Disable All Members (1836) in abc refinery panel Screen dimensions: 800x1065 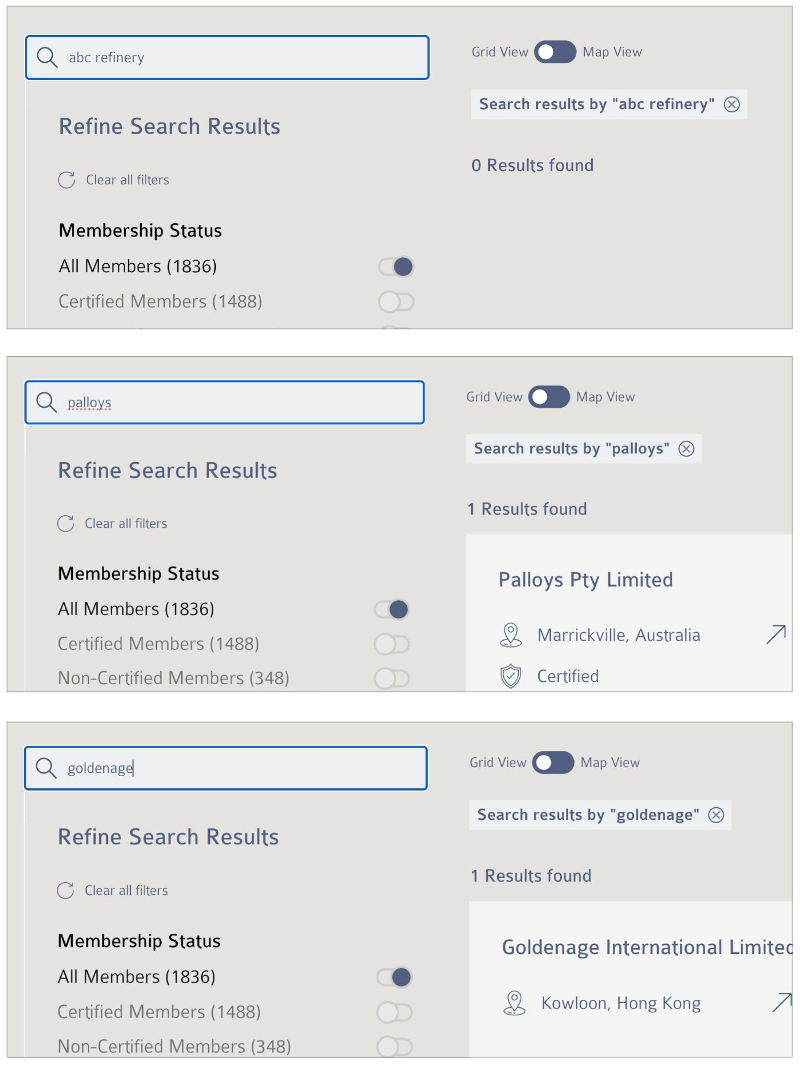click(396, 266)
